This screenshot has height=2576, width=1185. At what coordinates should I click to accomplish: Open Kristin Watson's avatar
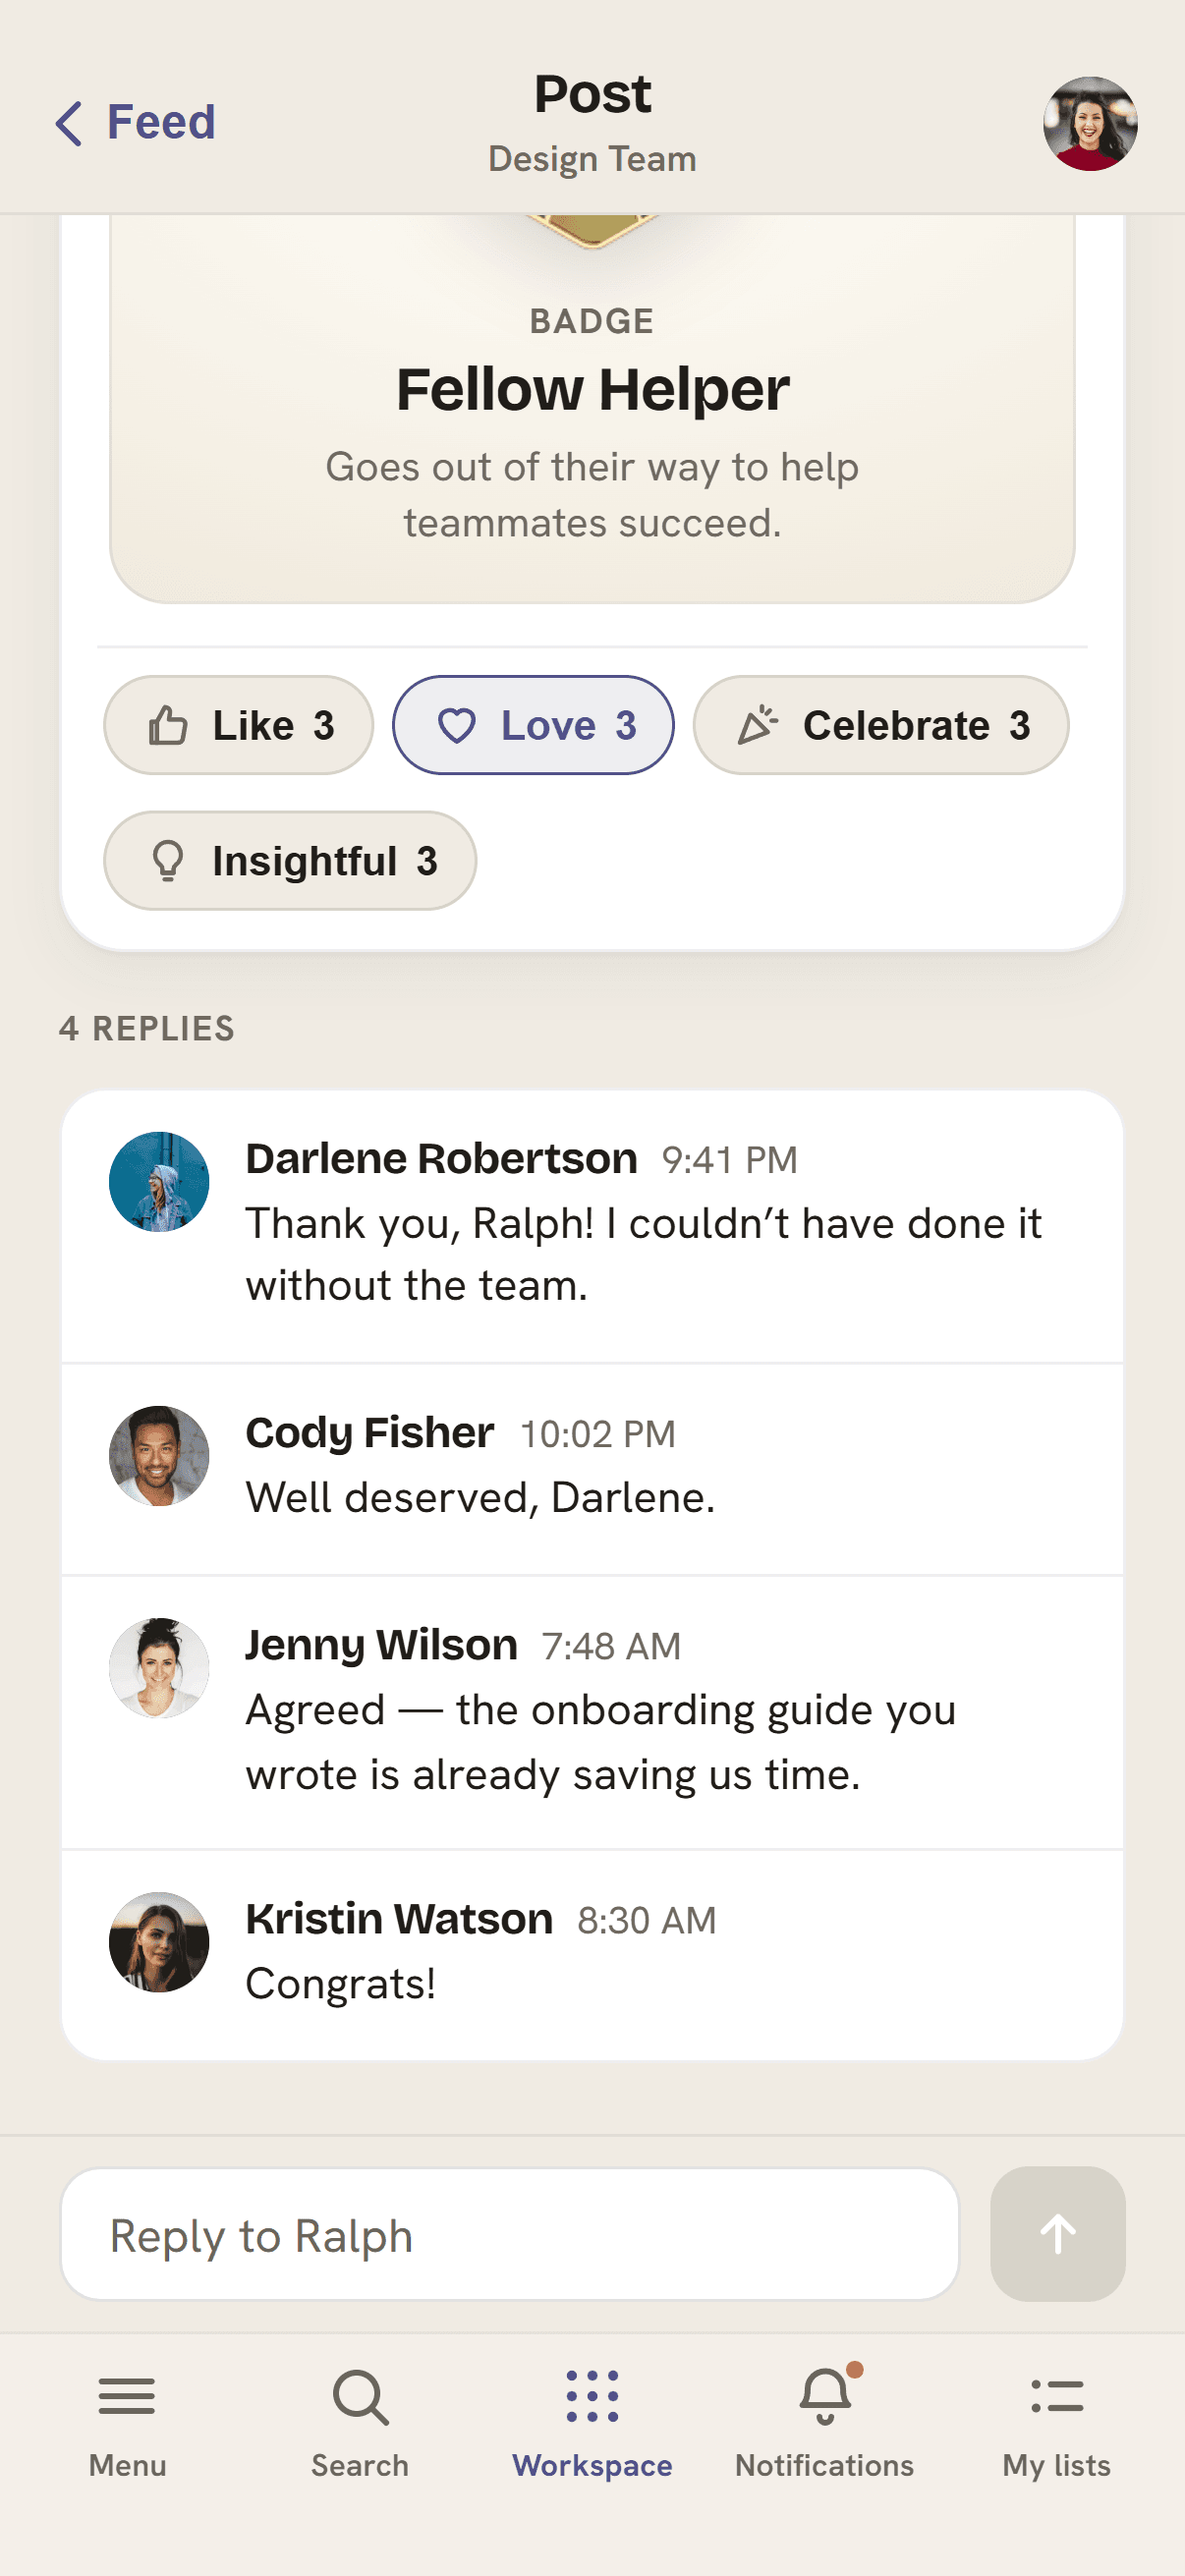point(159,1941)
